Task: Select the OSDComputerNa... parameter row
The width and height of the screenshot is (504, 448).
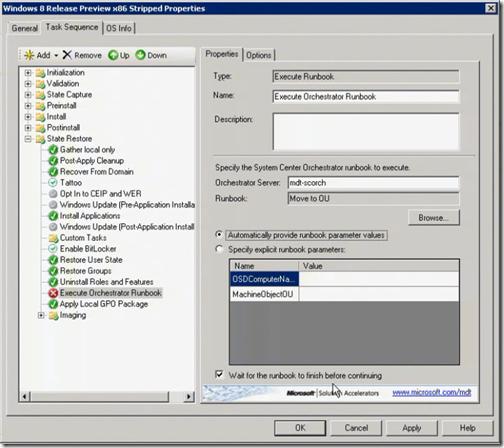Action: coord(344,279)
